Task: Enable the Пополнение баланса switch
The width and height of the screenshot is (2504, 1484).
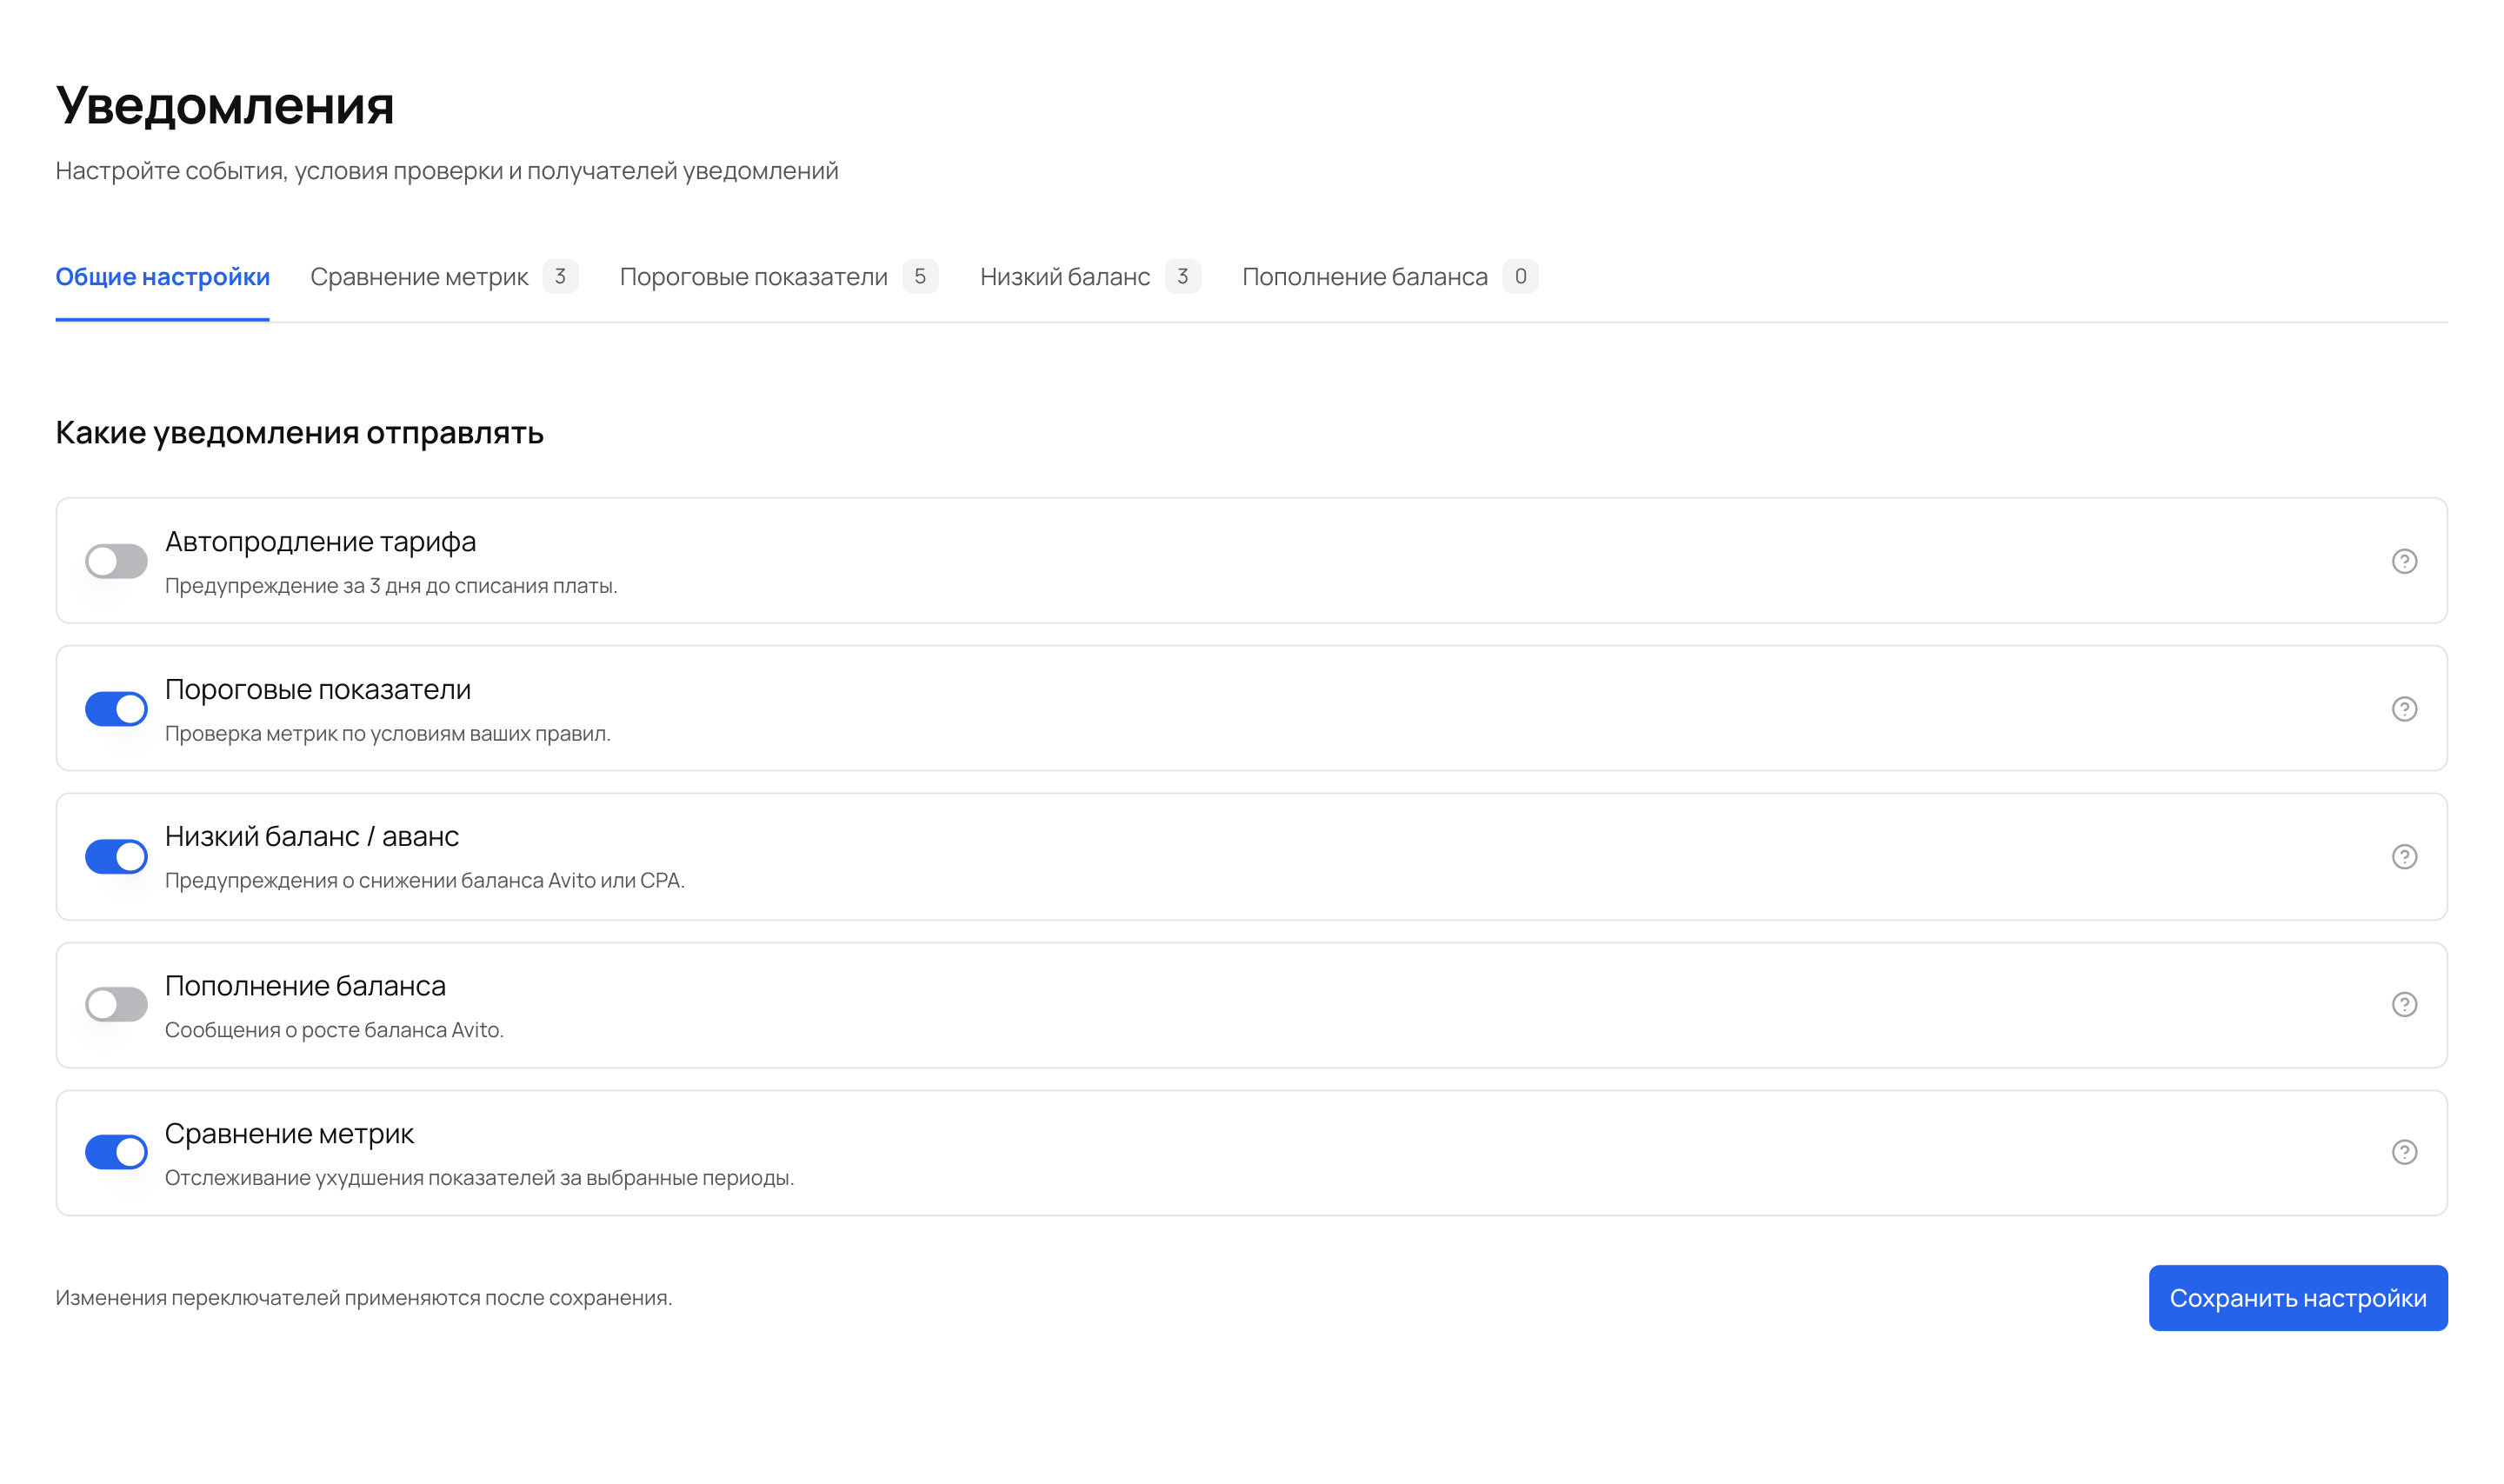Action: (x=116, y=1004)
